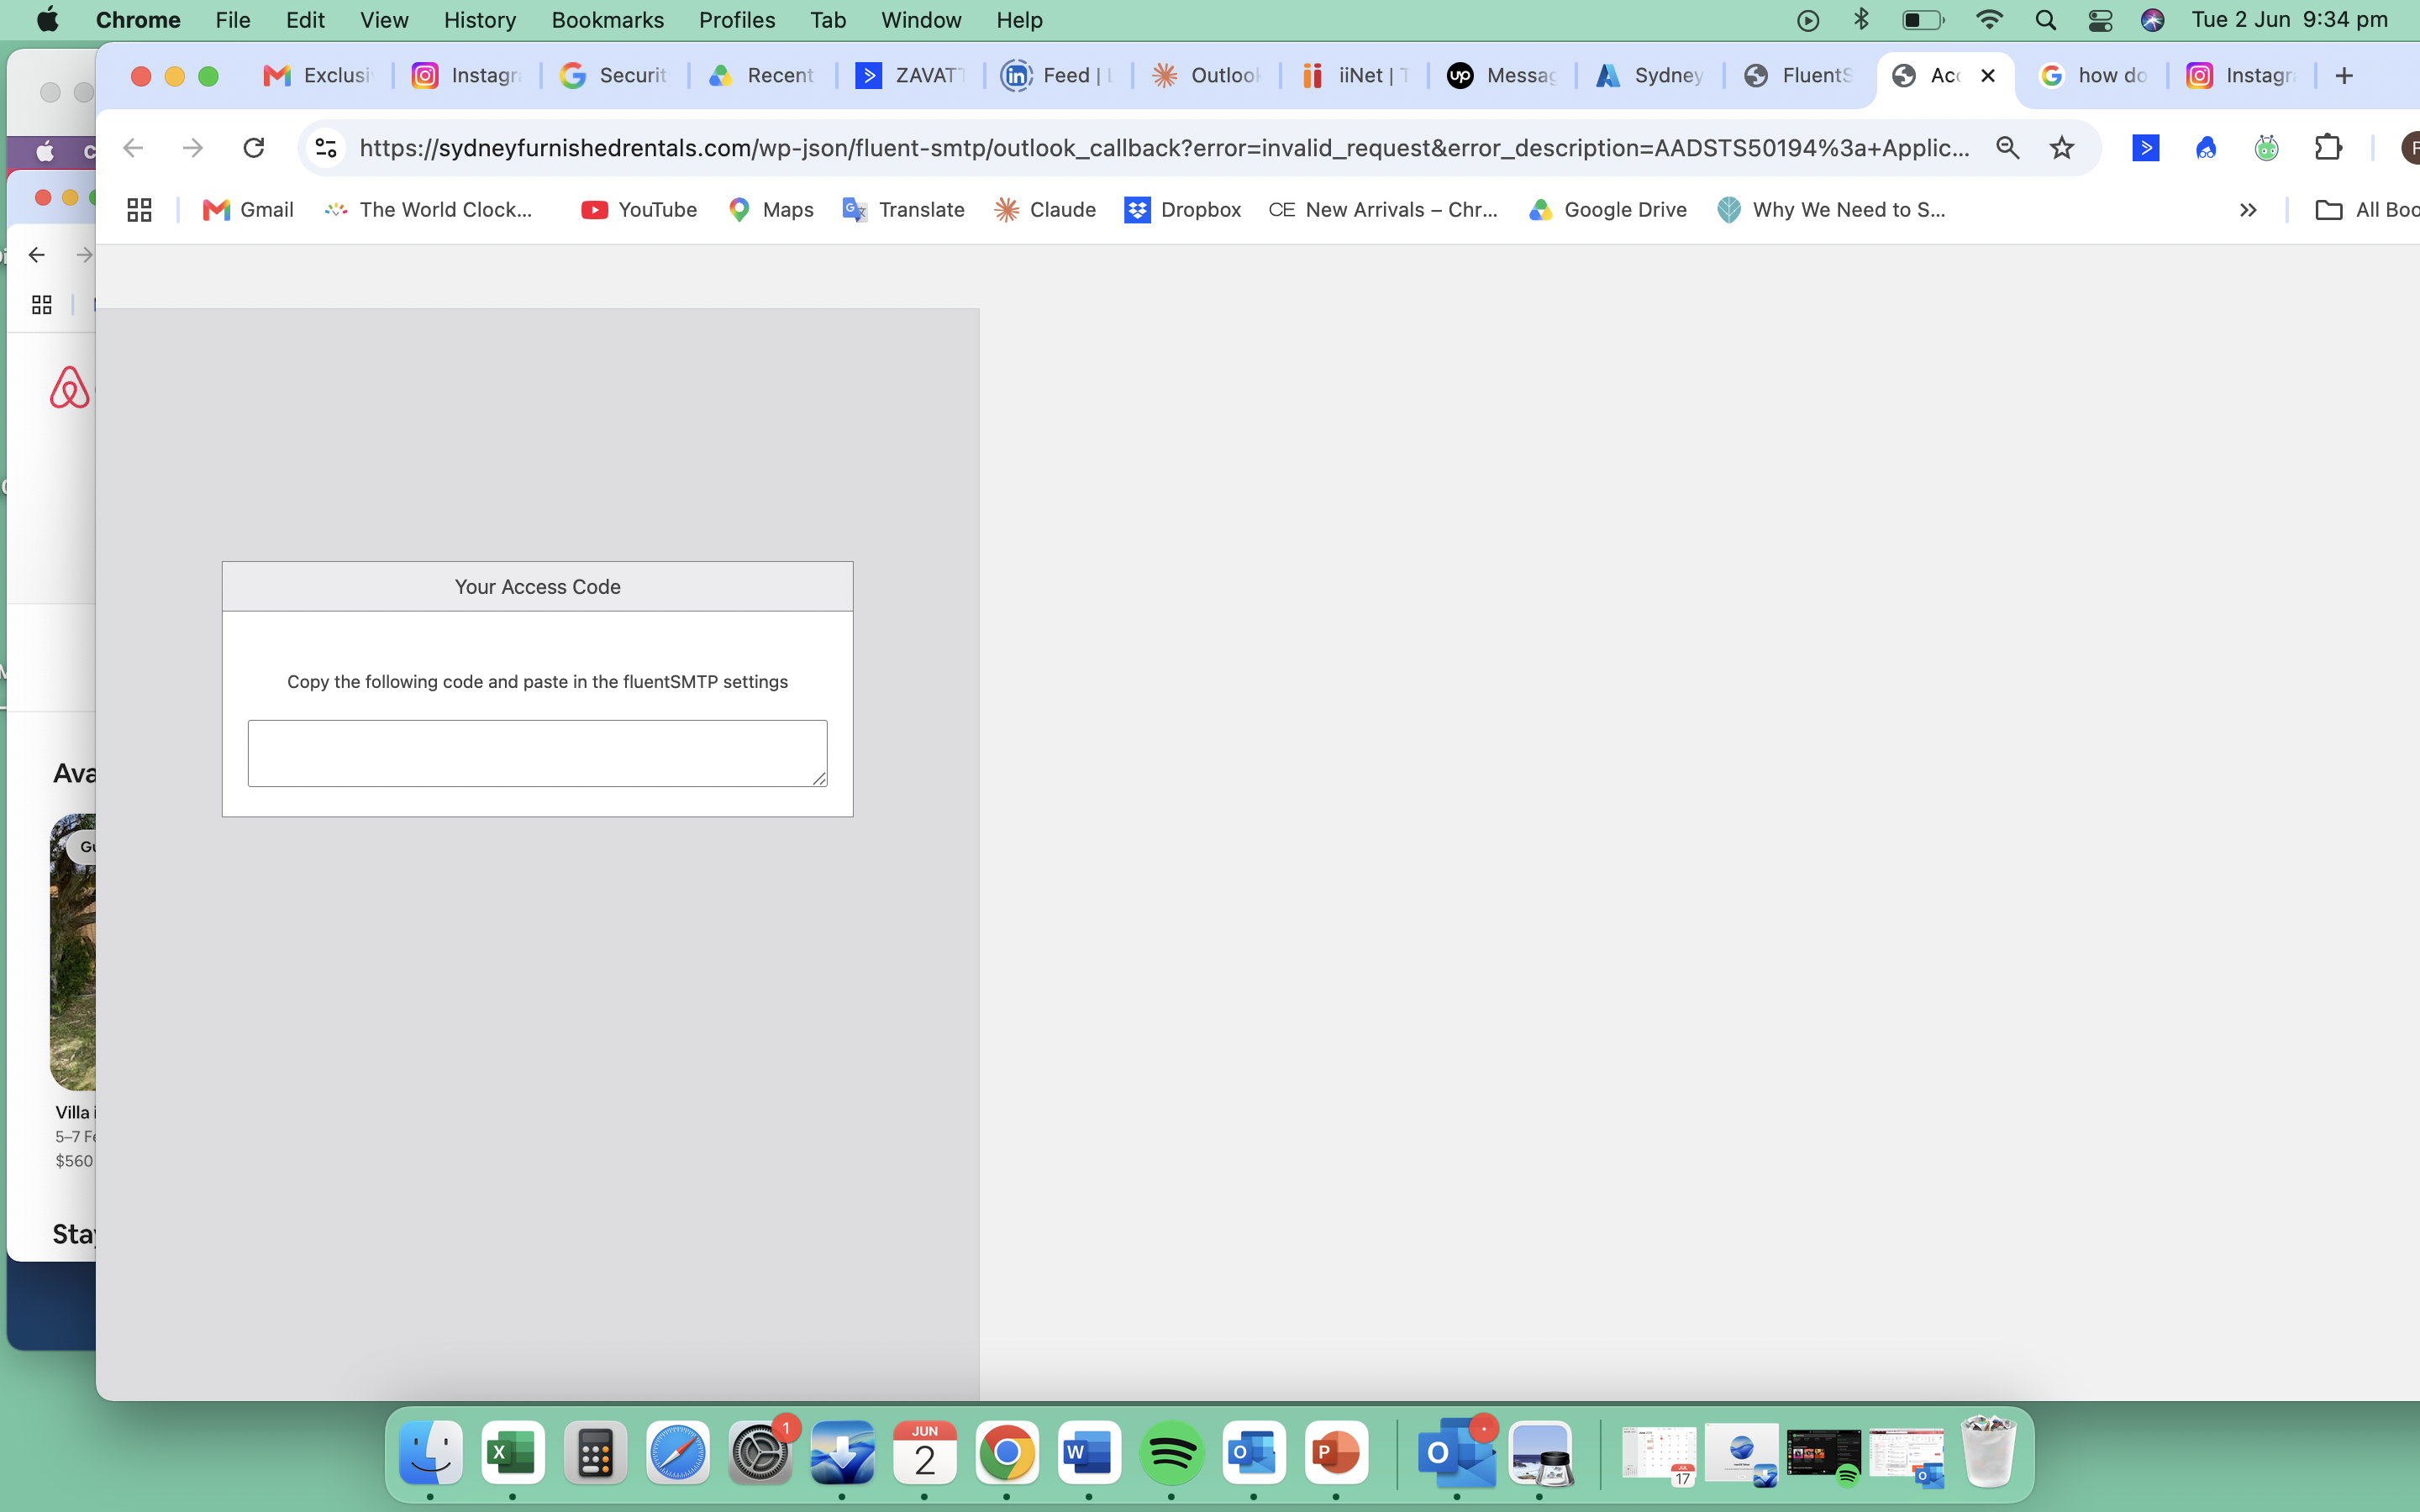
Task: Launch PowerPoint from the Dock
Action: click(1336, 1454)
